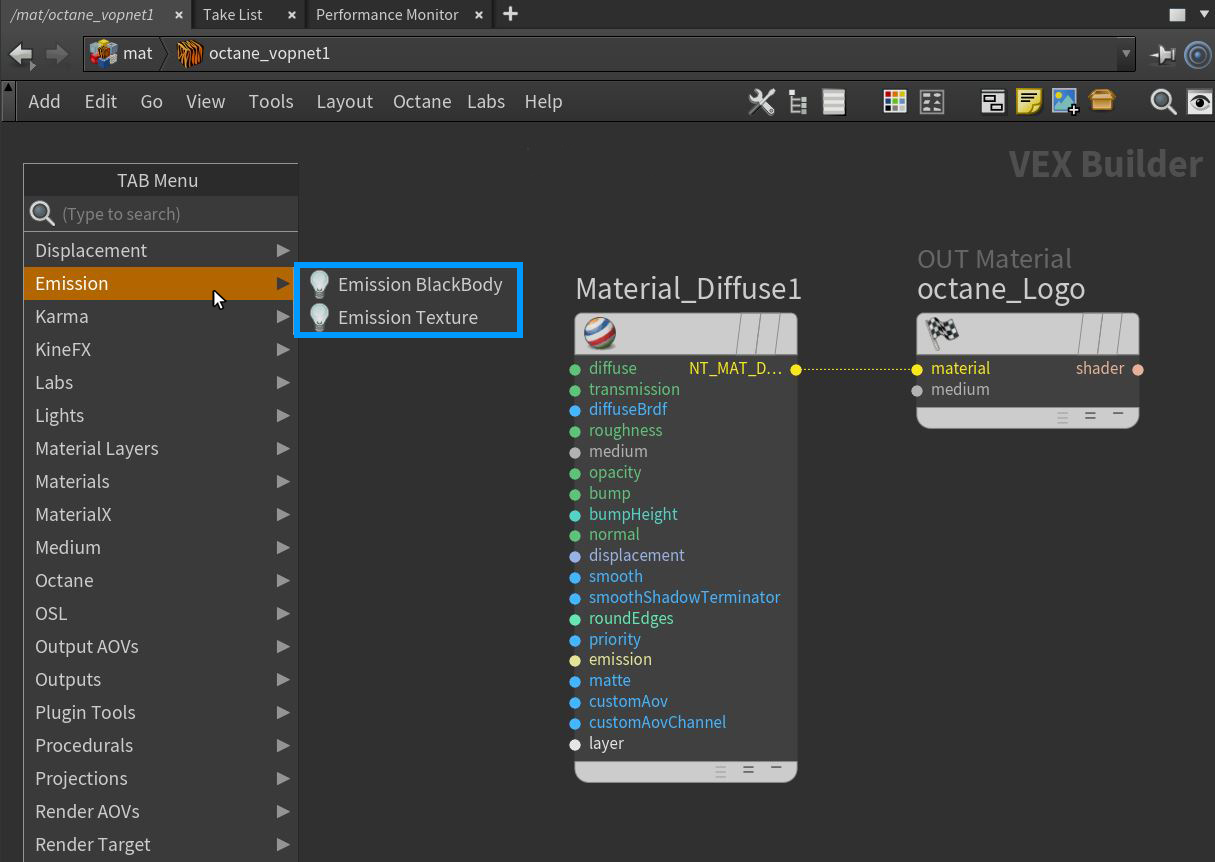Image resolution: width=1215 pixels, height=862 pixels.
Task: Click the yellow sticky note icon
Action: tap(1029, 102)
